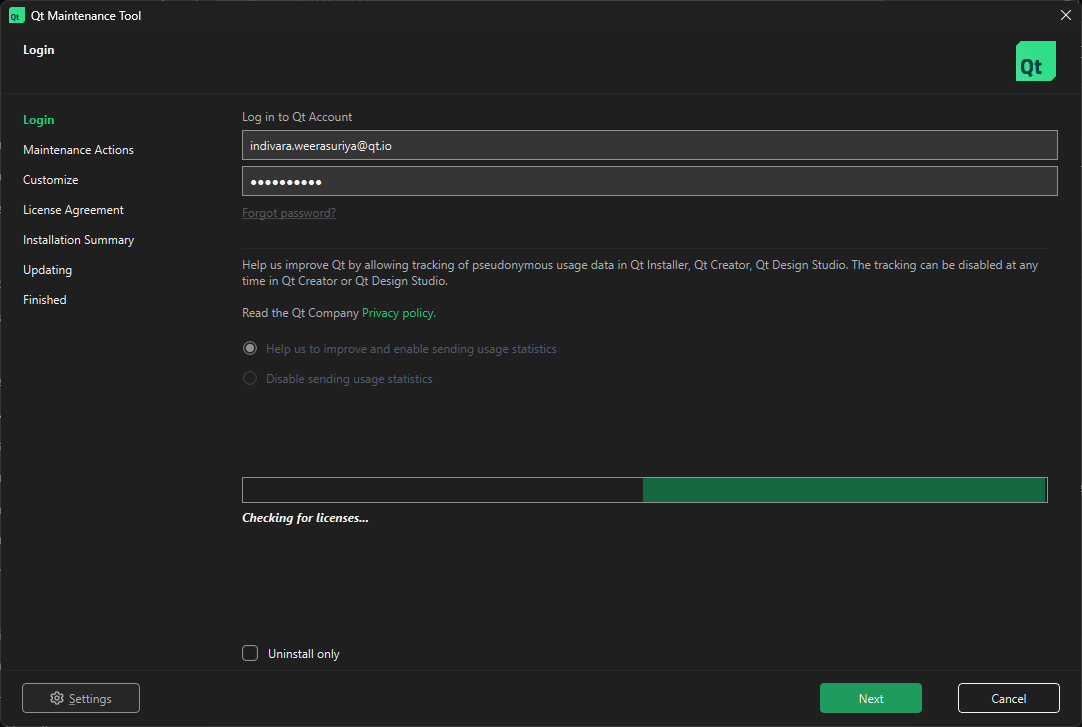Select the Updating step in the sidebar
The height and width of the screenshot is (727, 1082).
point(48,270)
